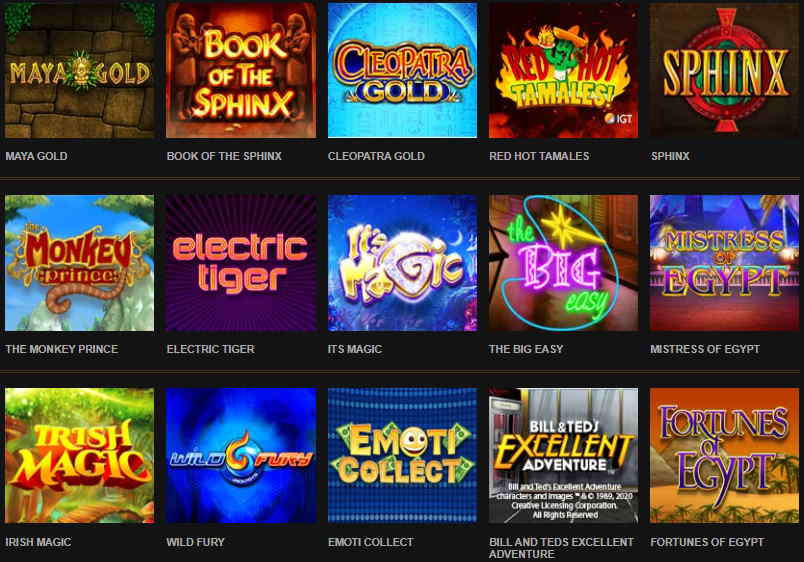This screenshot has height=562, width=804.
Task: Open the WILD FURY title link
Action: point(195,542)
